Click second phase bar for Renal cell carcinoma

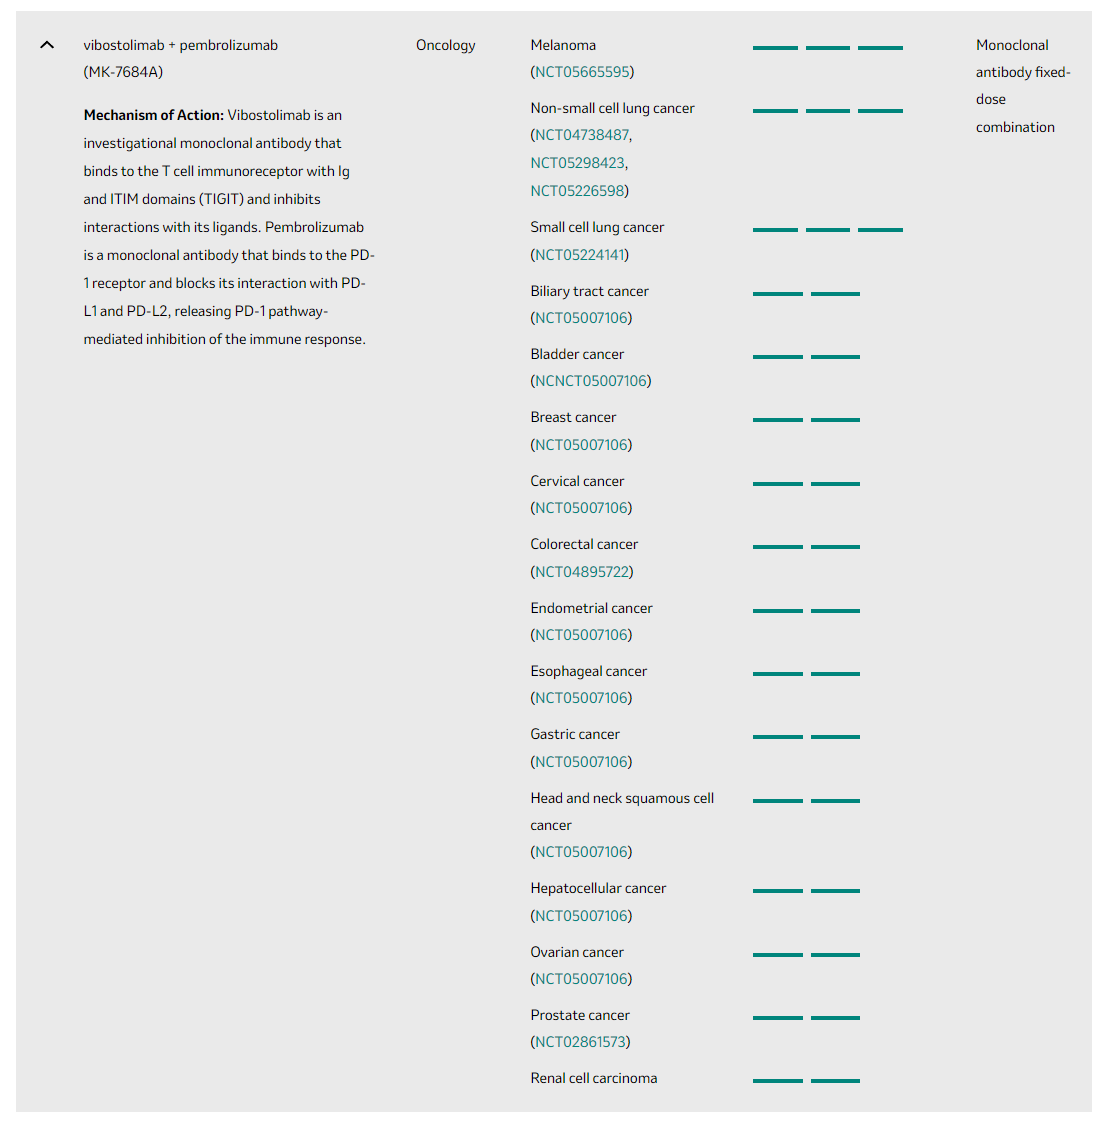[x=835, y=1081]
